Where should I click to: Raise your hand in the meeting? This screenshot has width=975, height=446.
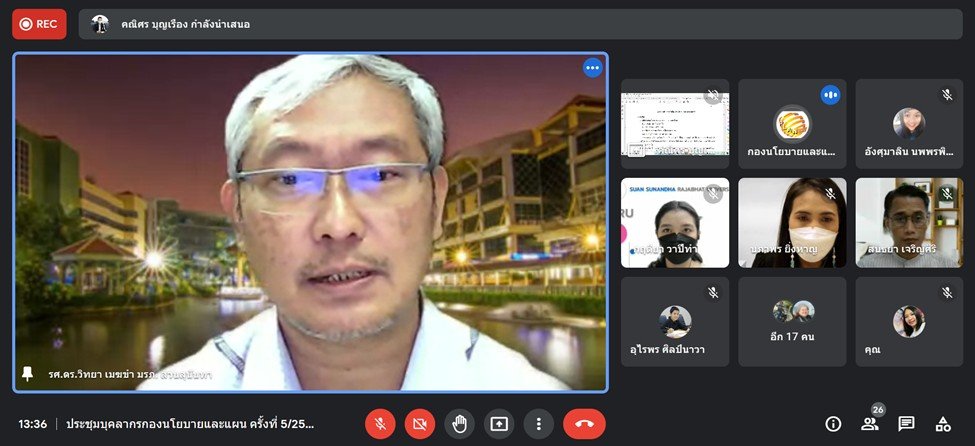pos(459,424)
